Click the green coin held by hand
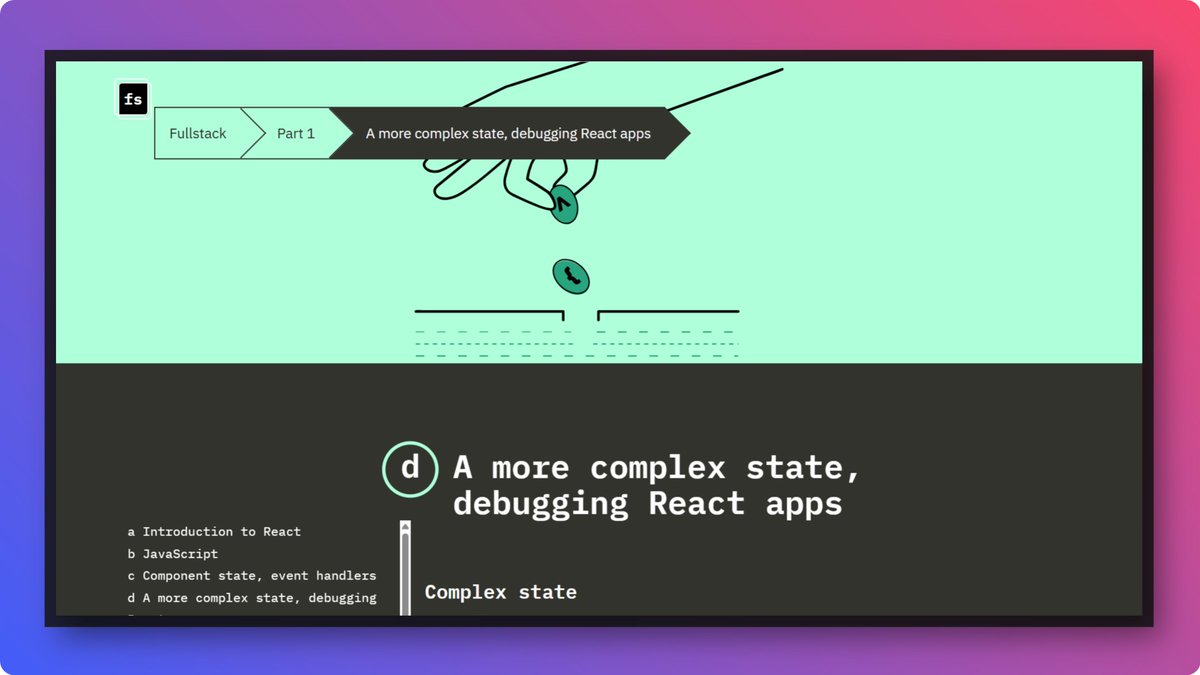 [564, 204]
